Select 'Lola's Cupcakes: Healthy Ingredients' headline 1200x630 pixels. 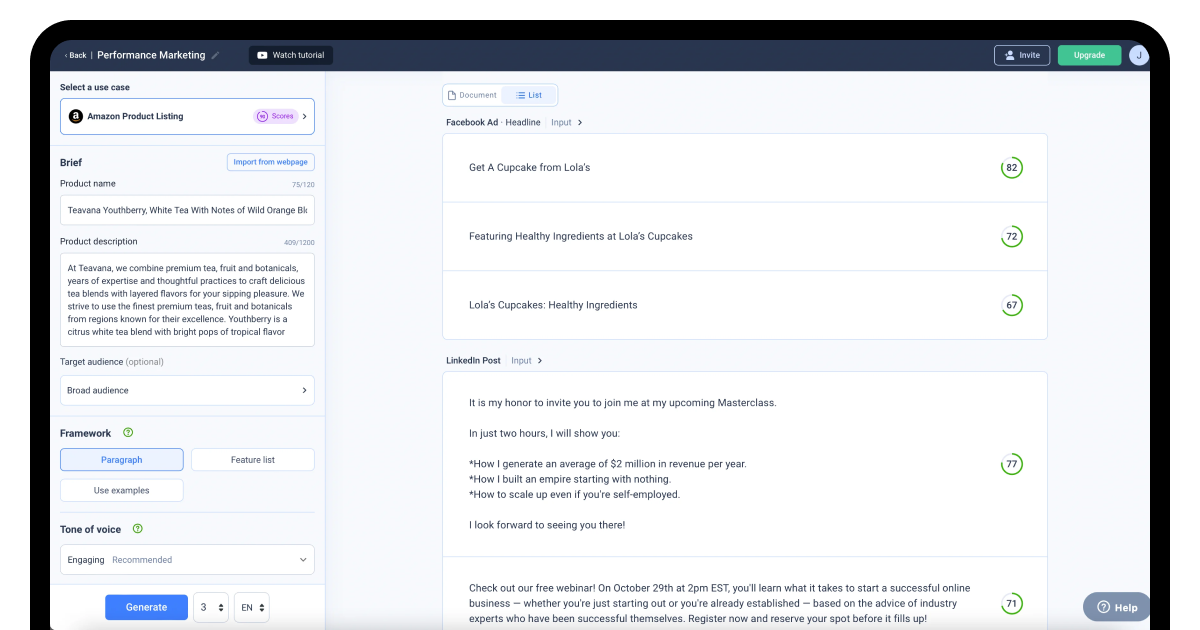tap(745, 305)
